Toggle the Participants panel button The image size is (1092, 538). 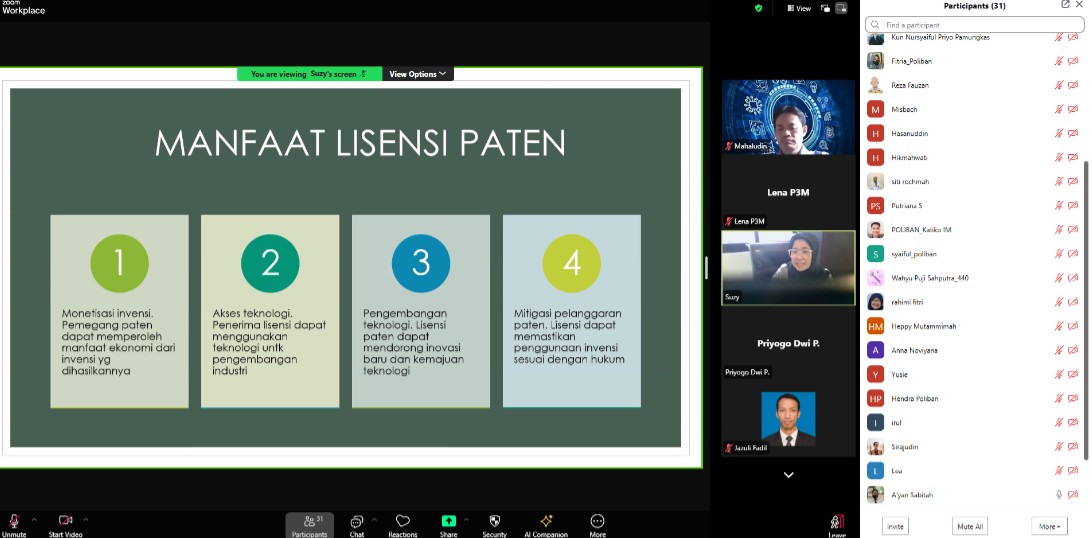point(309,525)
